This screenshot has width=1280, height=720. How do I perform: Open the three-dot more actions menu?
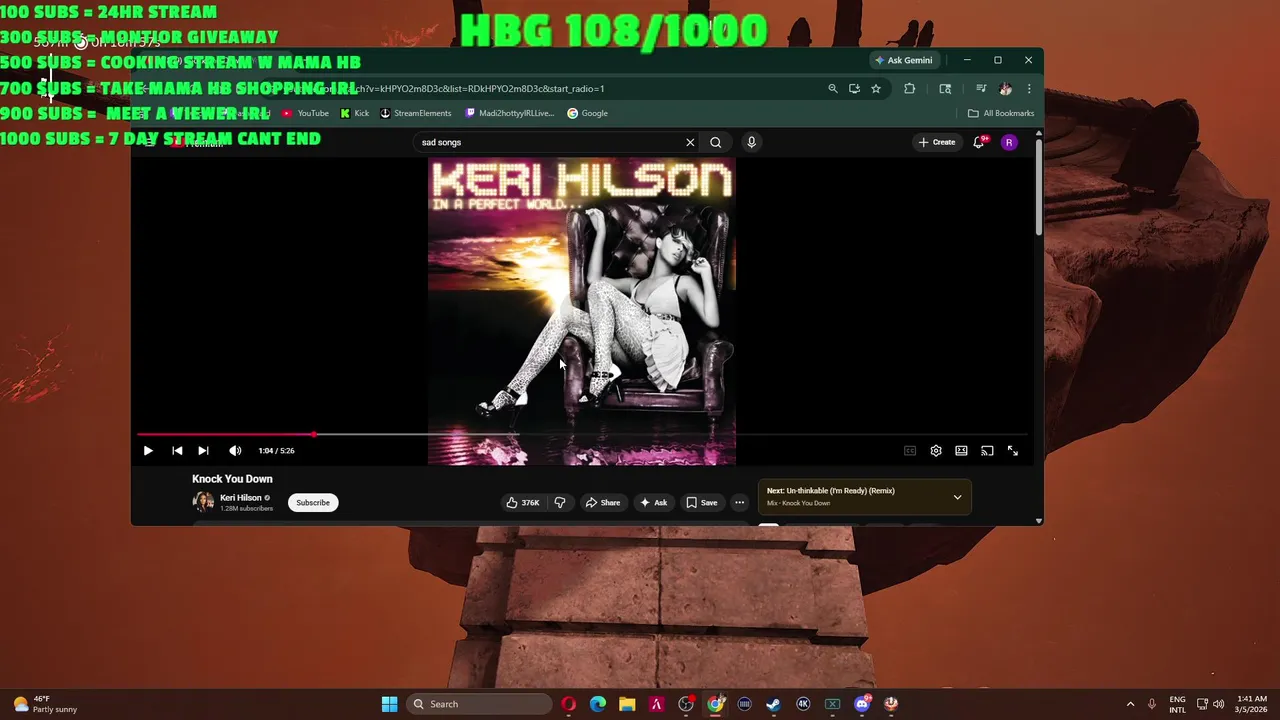(740, 503)
